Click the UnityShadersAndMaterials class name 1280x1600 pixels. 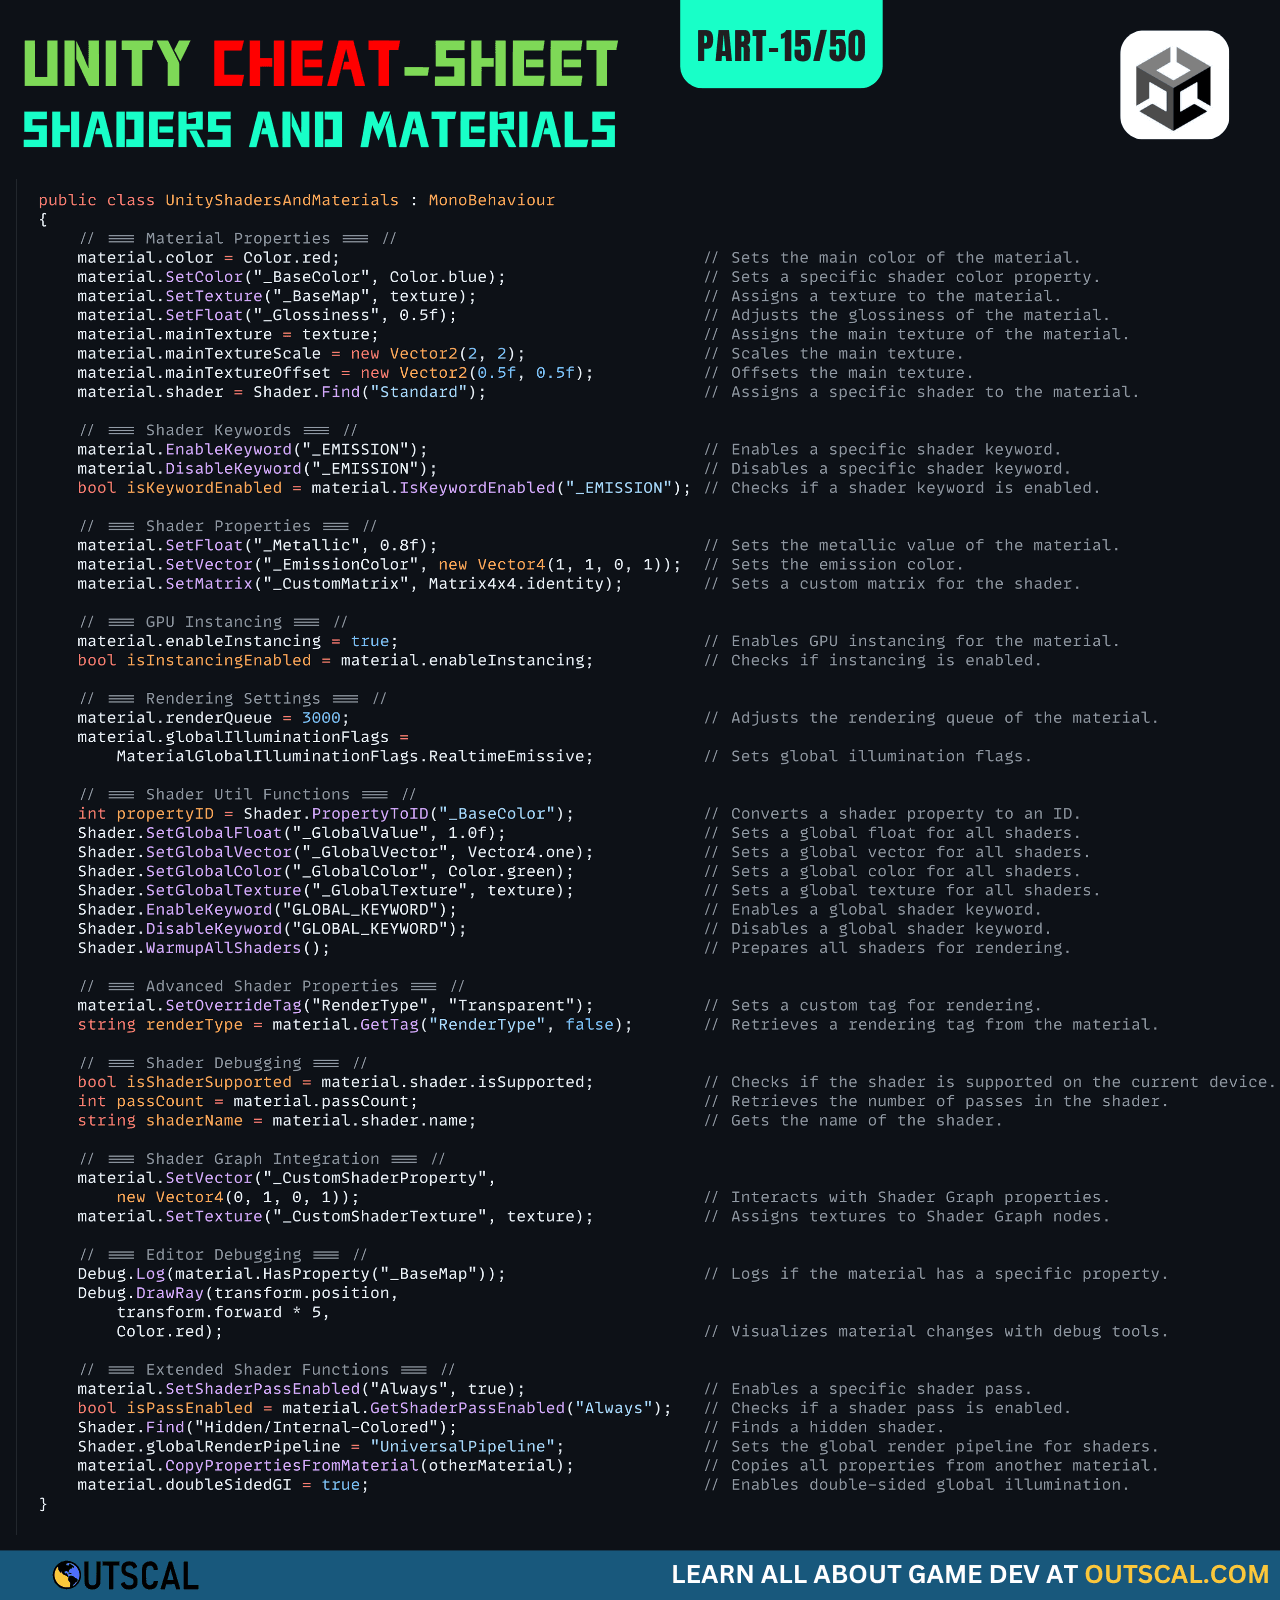[x=281, y=200]
